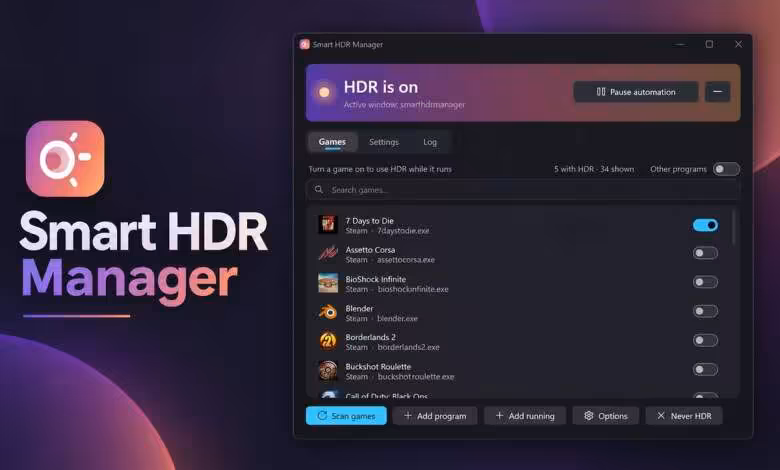Select the borderlands2.exe text

pyautogui.click(x=408, y=347)
